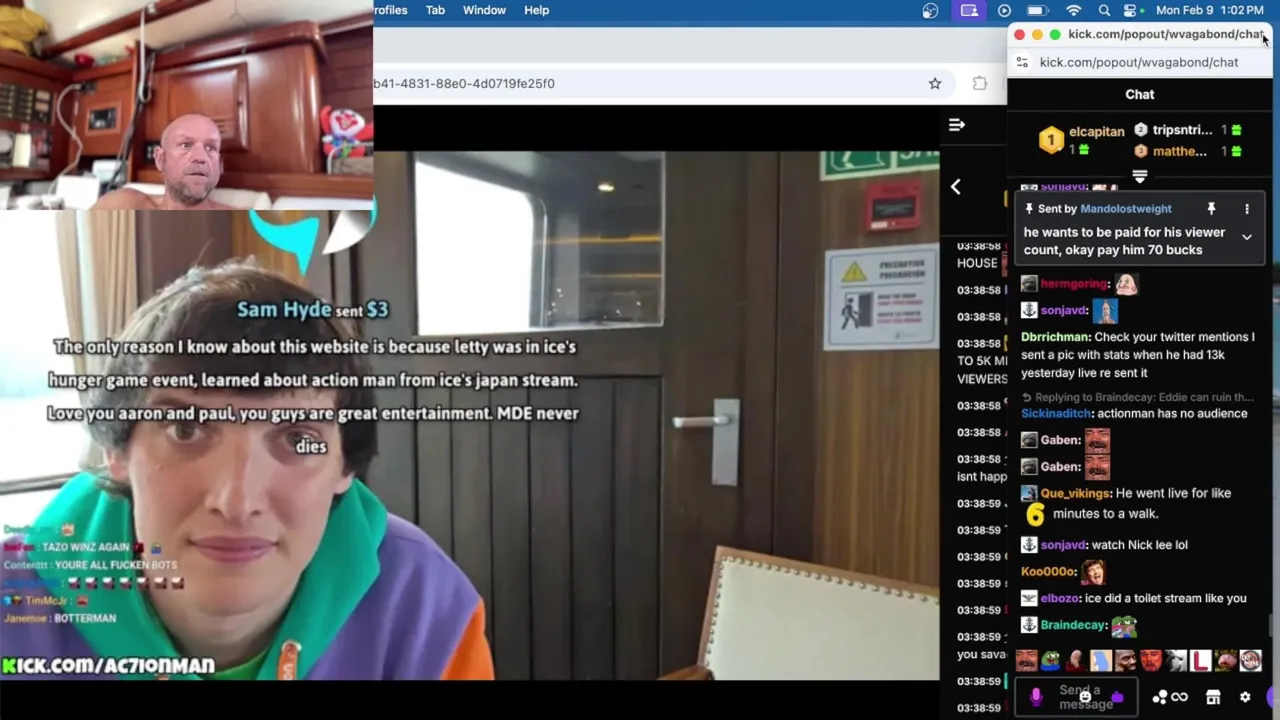Open site information icon in chat popout
This screenshot has height=720, width=1280.
[x=1021, y=62]
